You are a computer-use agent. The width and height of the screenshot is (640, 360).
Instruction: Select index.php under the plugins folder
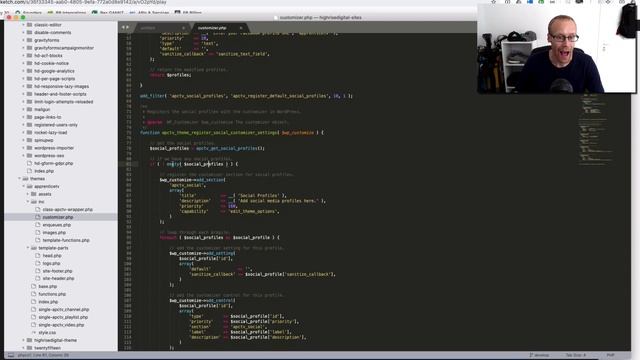[44, 171]
